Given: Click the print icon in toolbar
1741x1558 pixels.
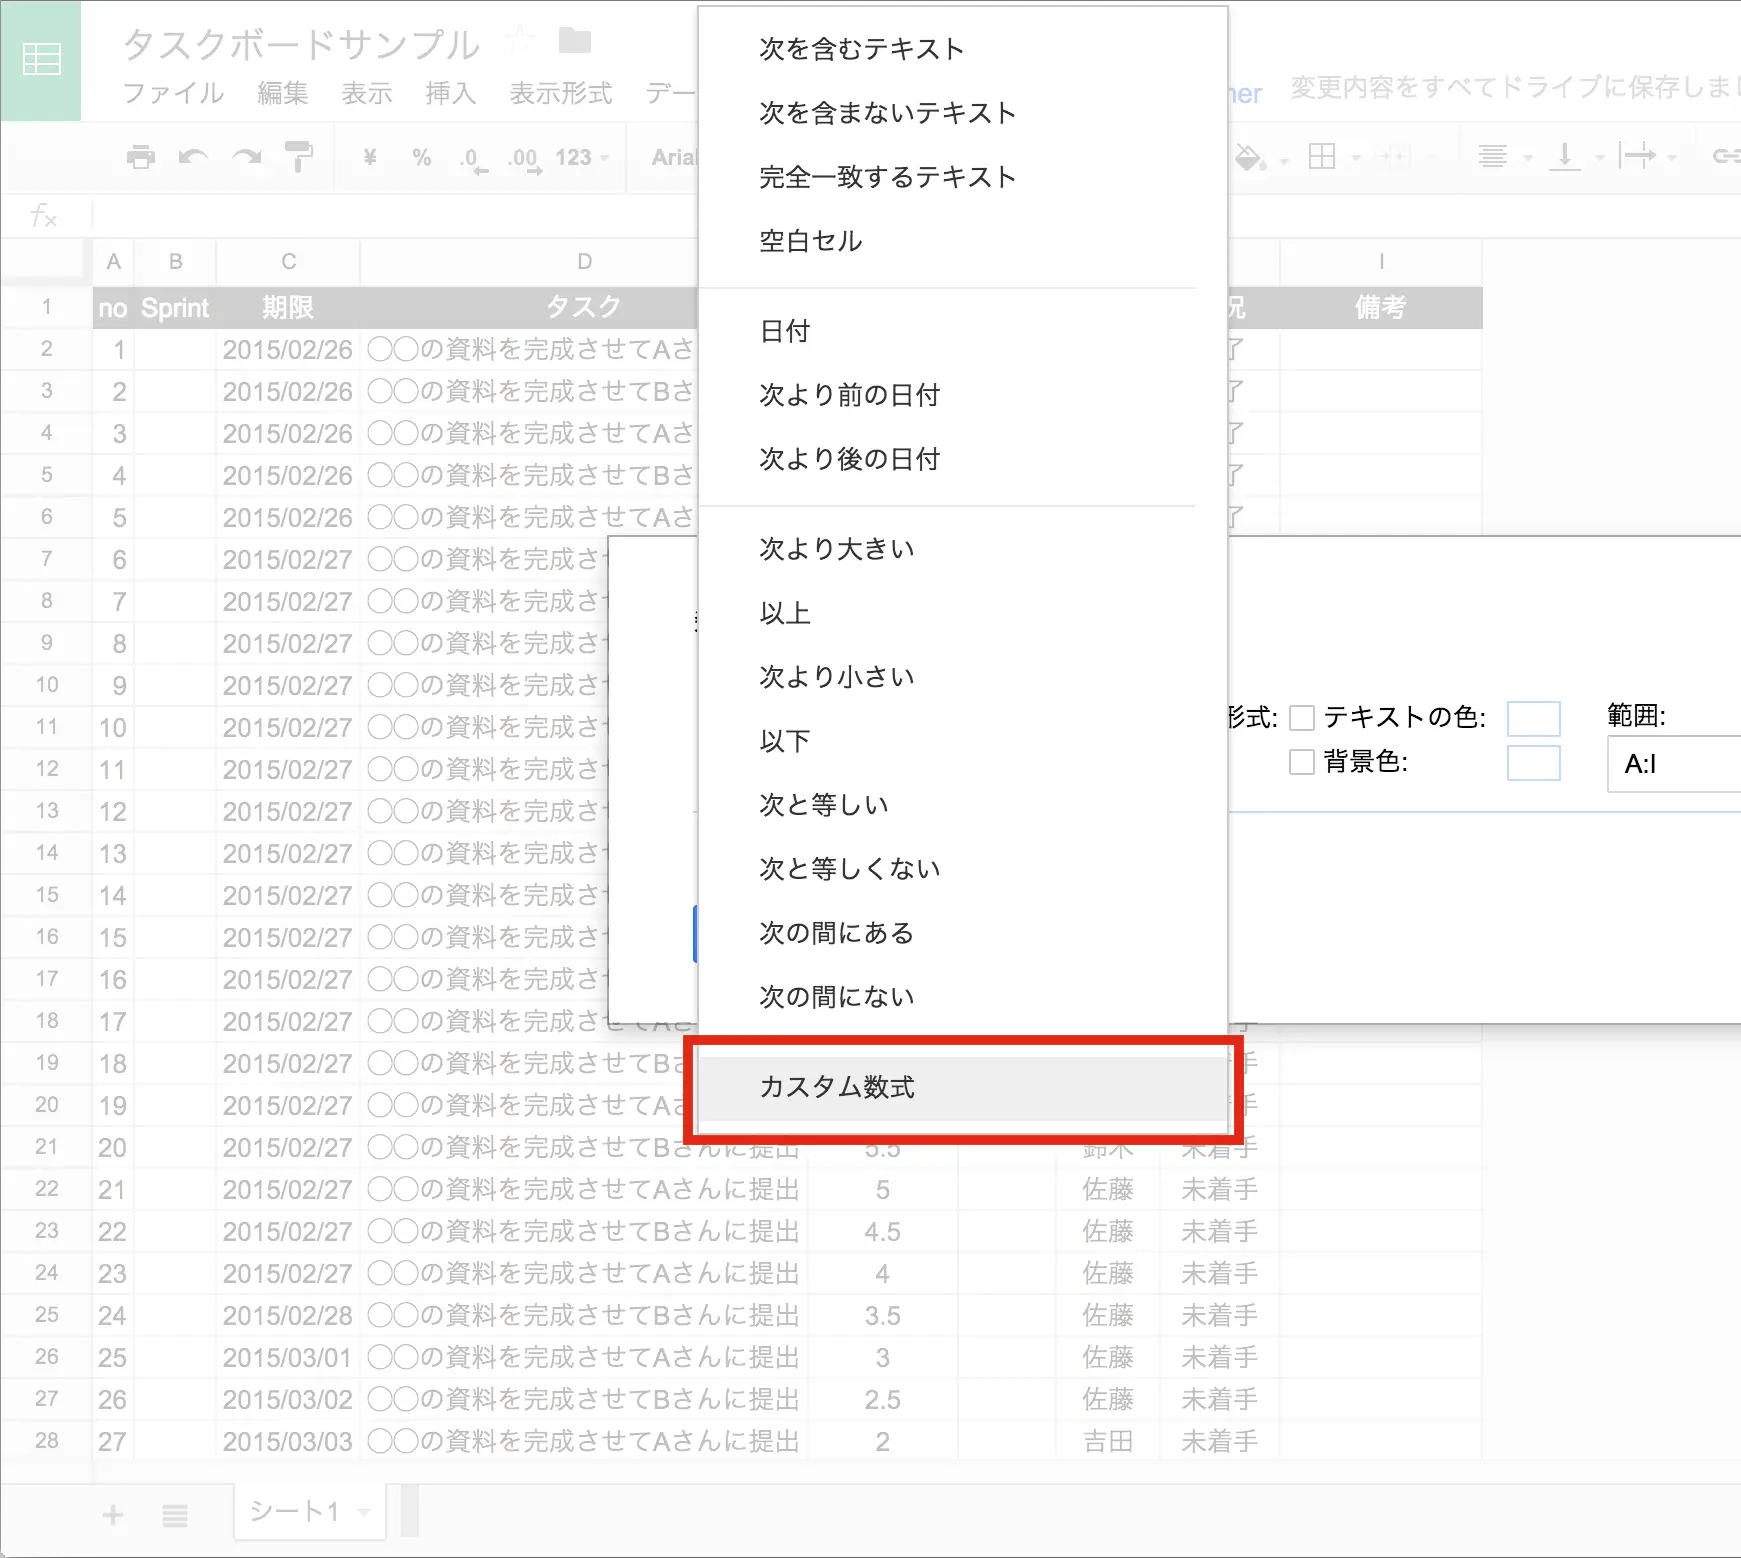Looking at the screenshot, I should pos(141,157).
